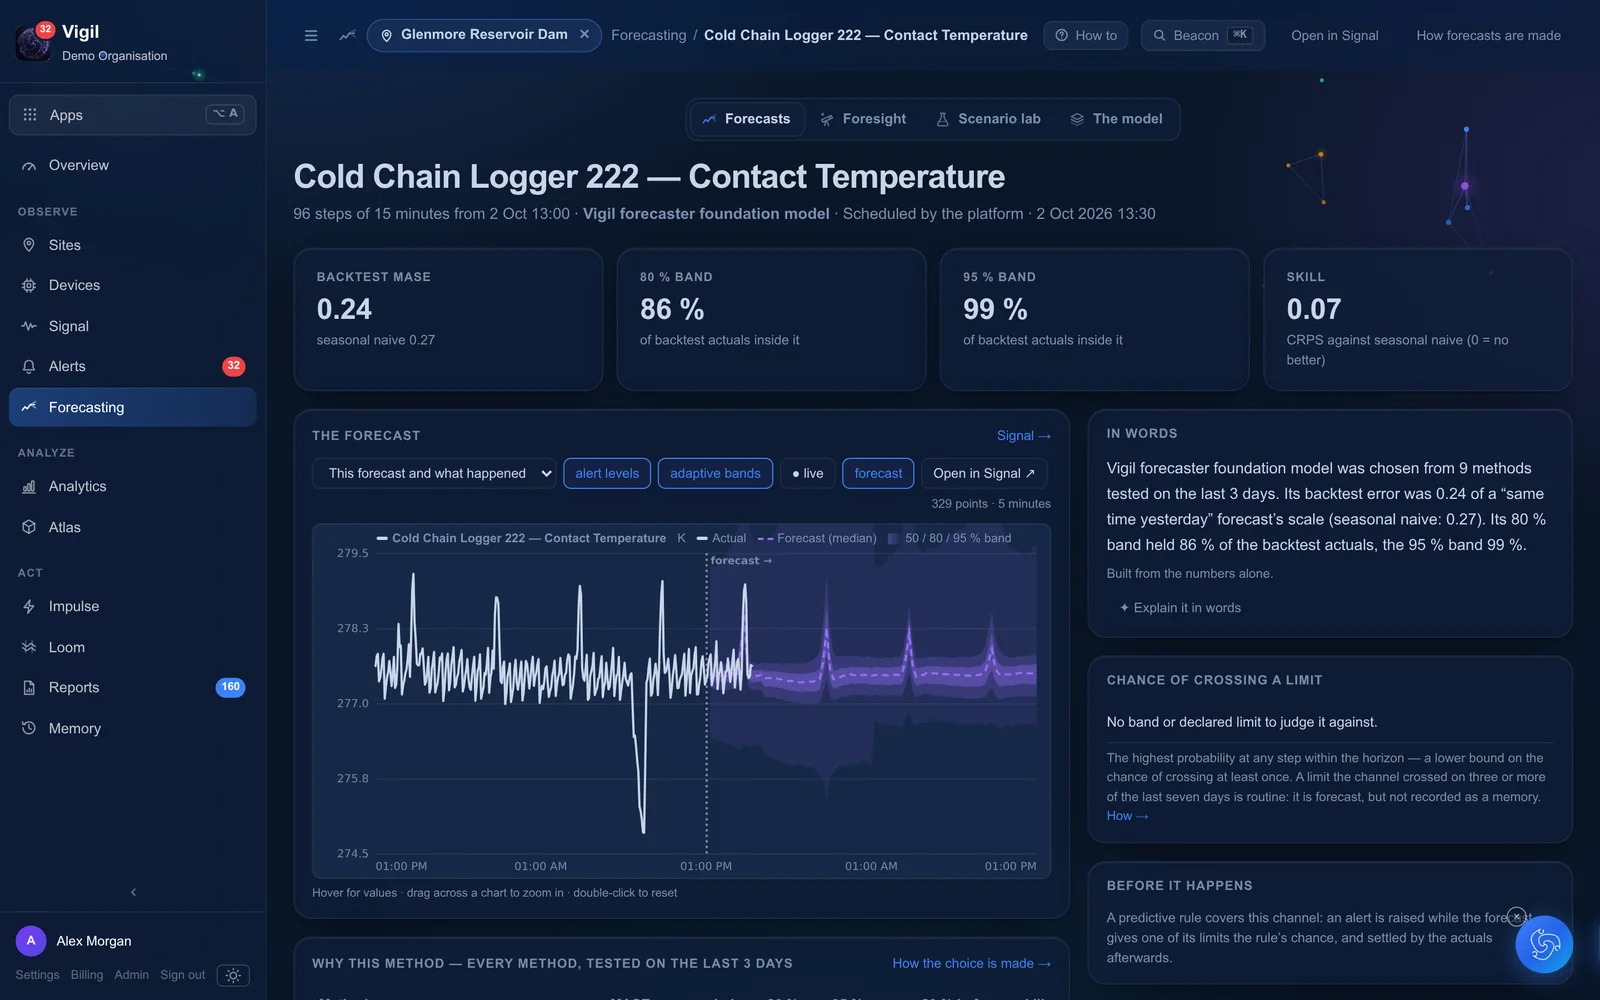Toggle light/dark theme button
Screen dimensions: 1600x1000
[x=233, y=975]
